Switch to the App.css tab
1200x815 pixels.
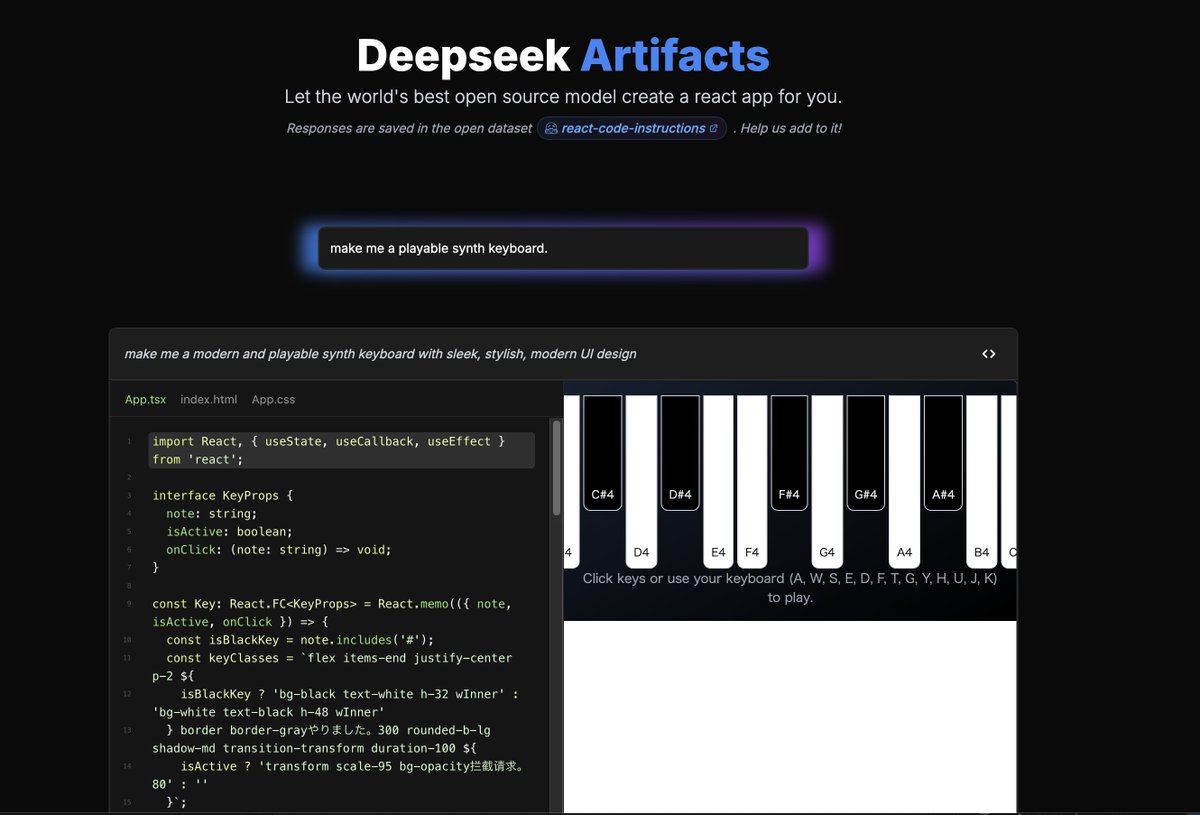pyautogui.click(x=273, y=399)
